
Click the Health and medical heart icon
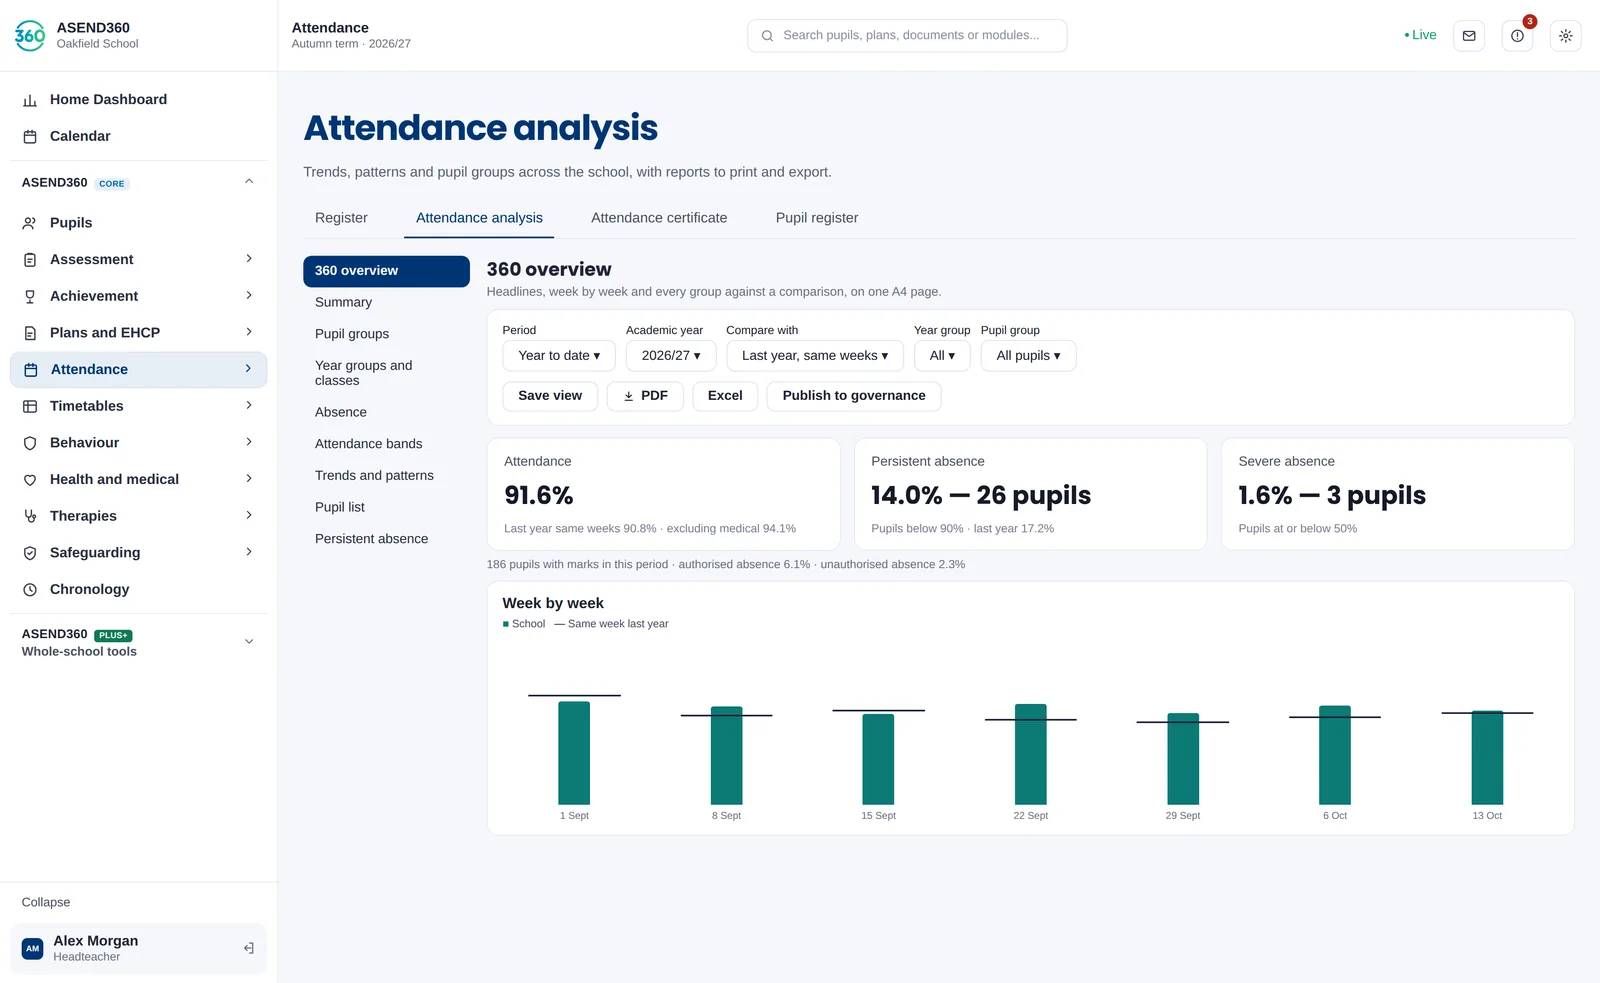coord(30,480)
